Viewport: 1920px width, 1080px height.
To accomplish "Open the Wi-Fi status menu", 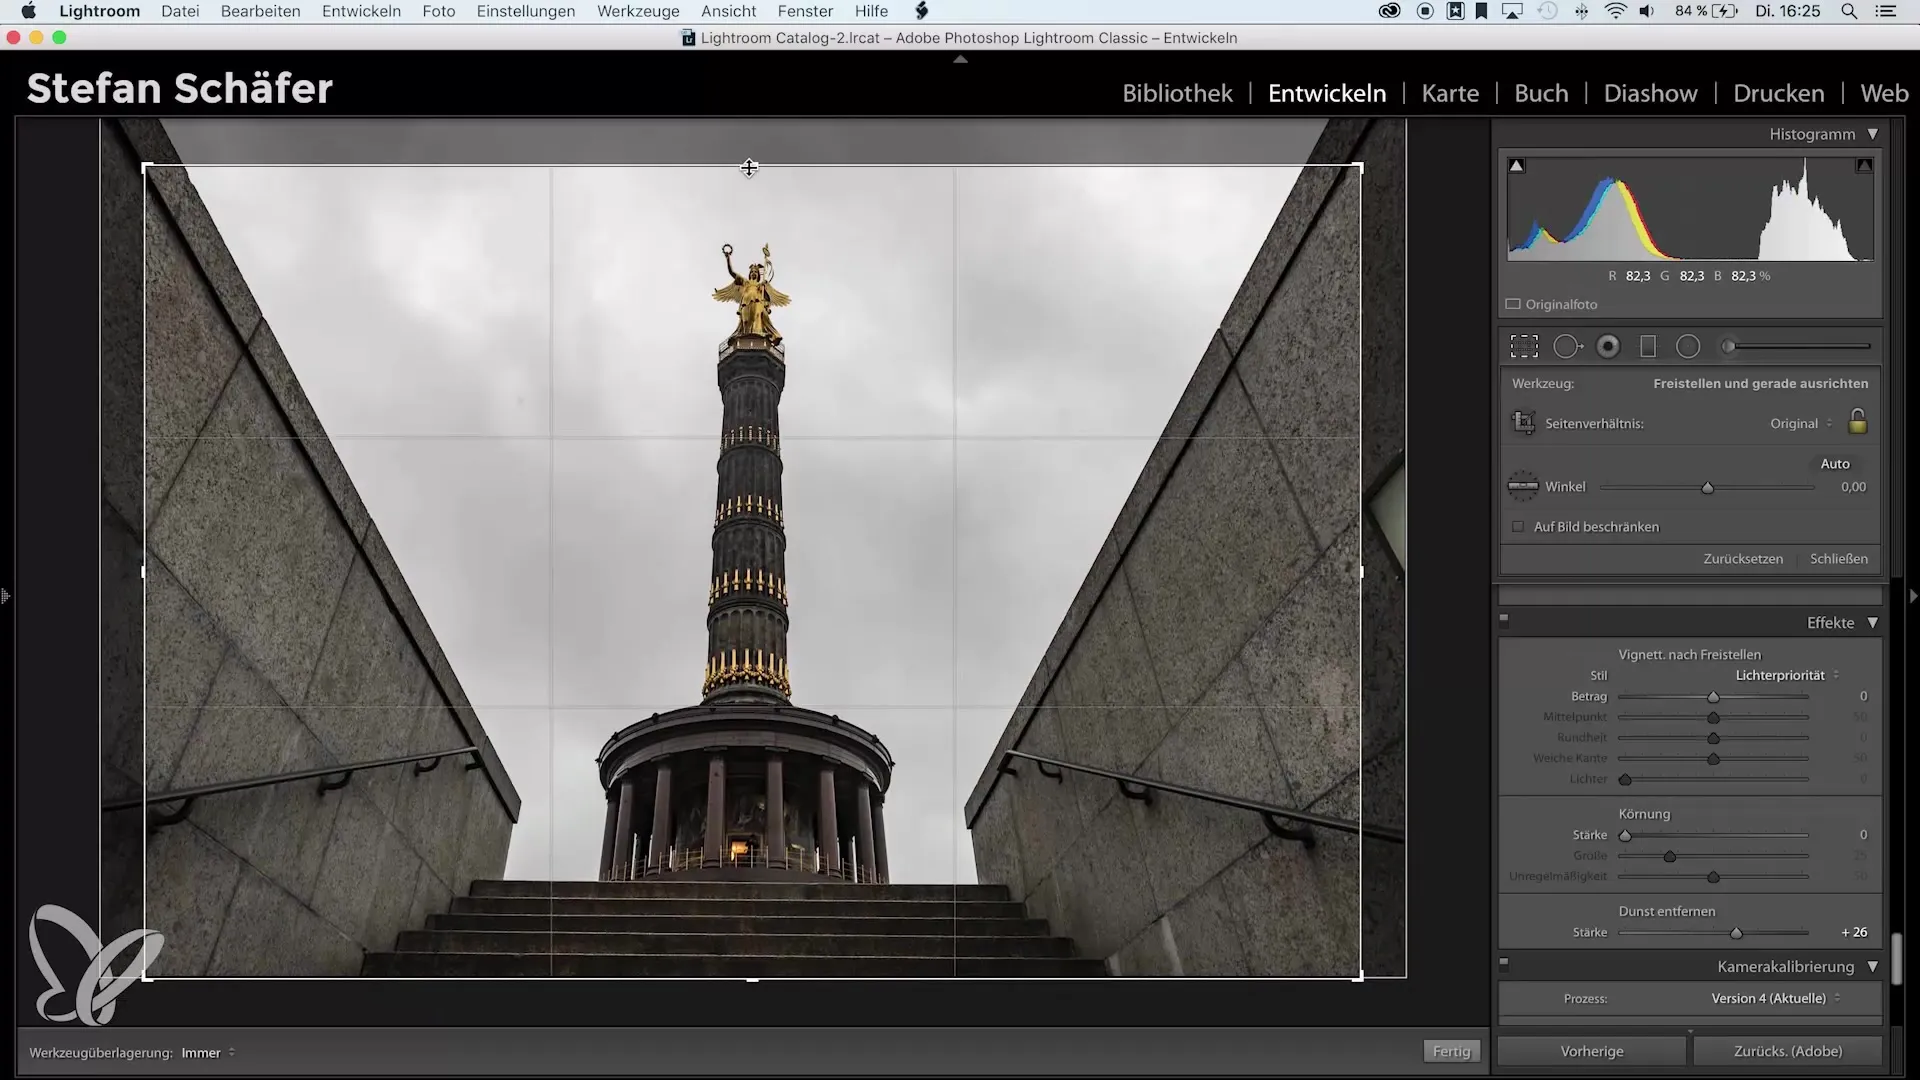I will 1615,11.
